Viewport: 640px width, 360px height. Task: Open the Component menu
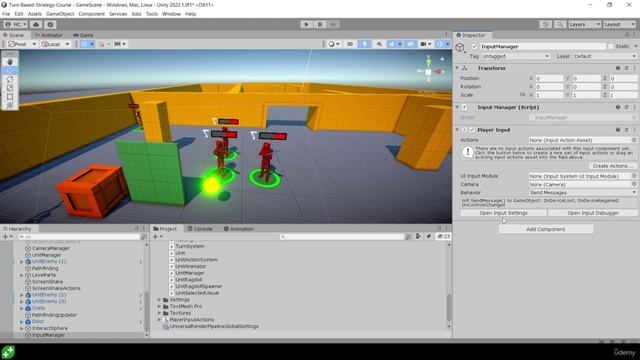pyautogui.click(x=91, y=14)
